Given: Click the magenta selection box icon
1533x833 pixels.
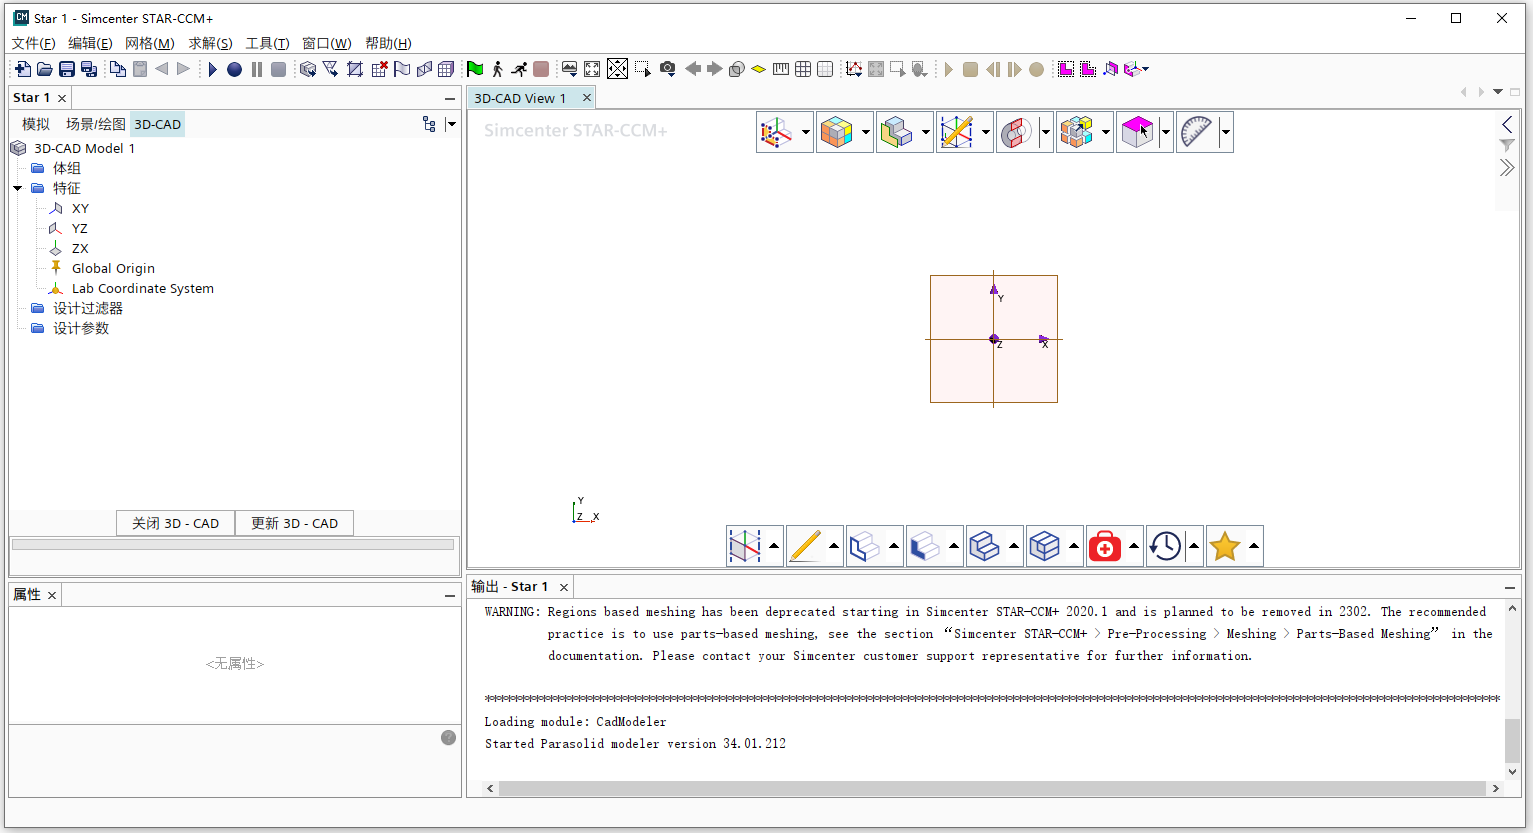Looking at the screenshot, I should [1066, 69].
